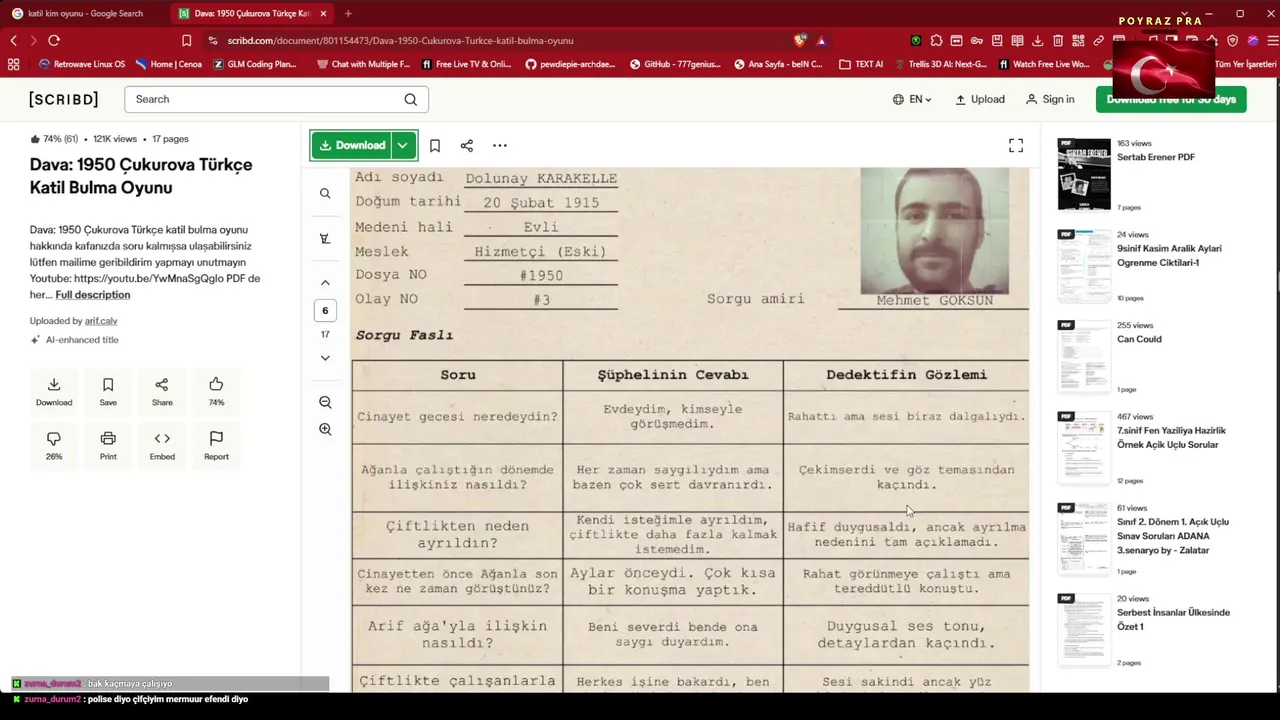Click the 'Dolunay KARAKELLE' name text
Image resolution: width=1280 pixels, height=720 pixels.
[541, 179]
